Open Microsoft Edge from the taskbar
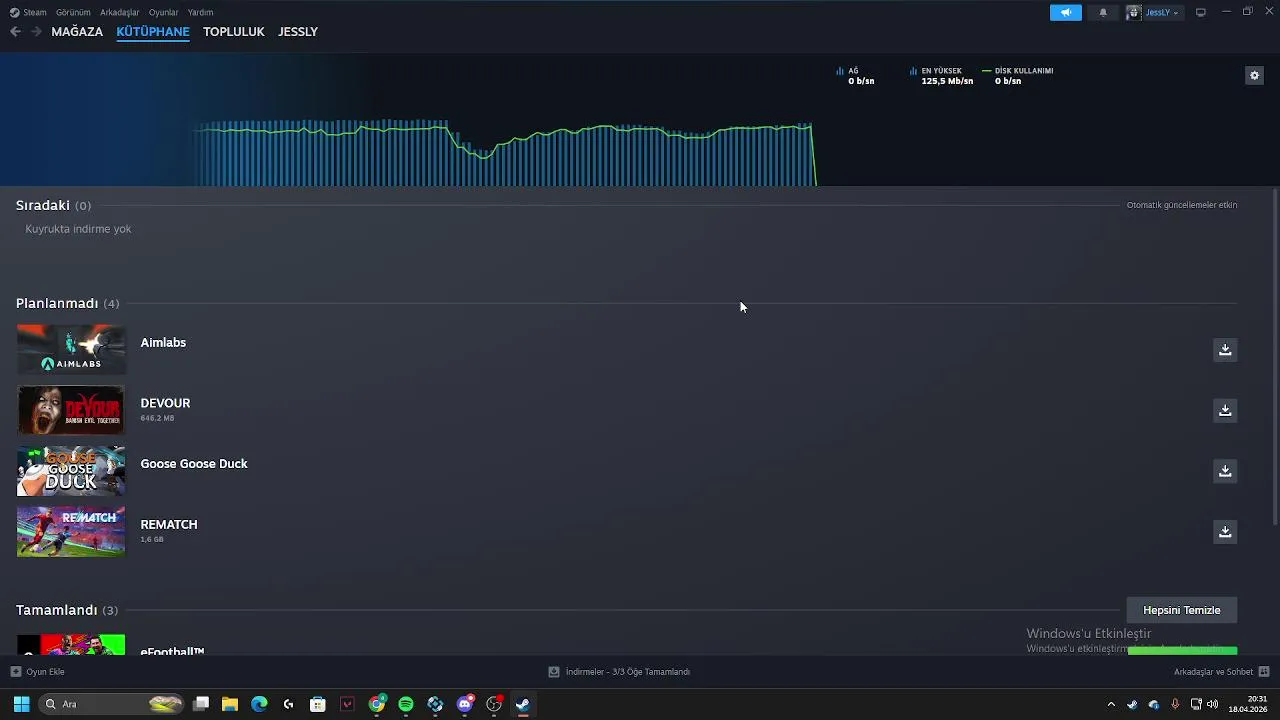Screen dimensions: 1280x720 point(259,704)
